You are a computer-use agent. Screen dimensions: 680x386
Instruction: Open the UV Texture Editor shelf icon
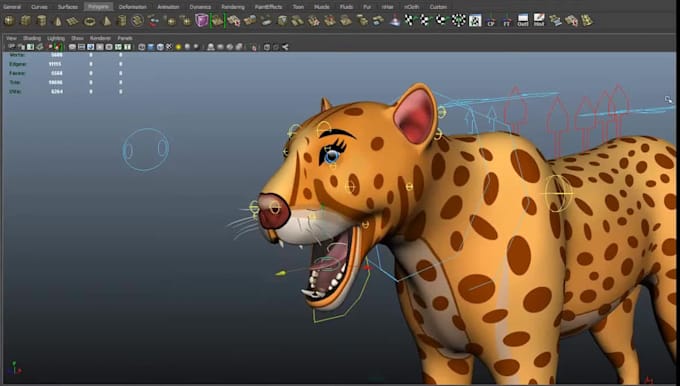point(475,20)
